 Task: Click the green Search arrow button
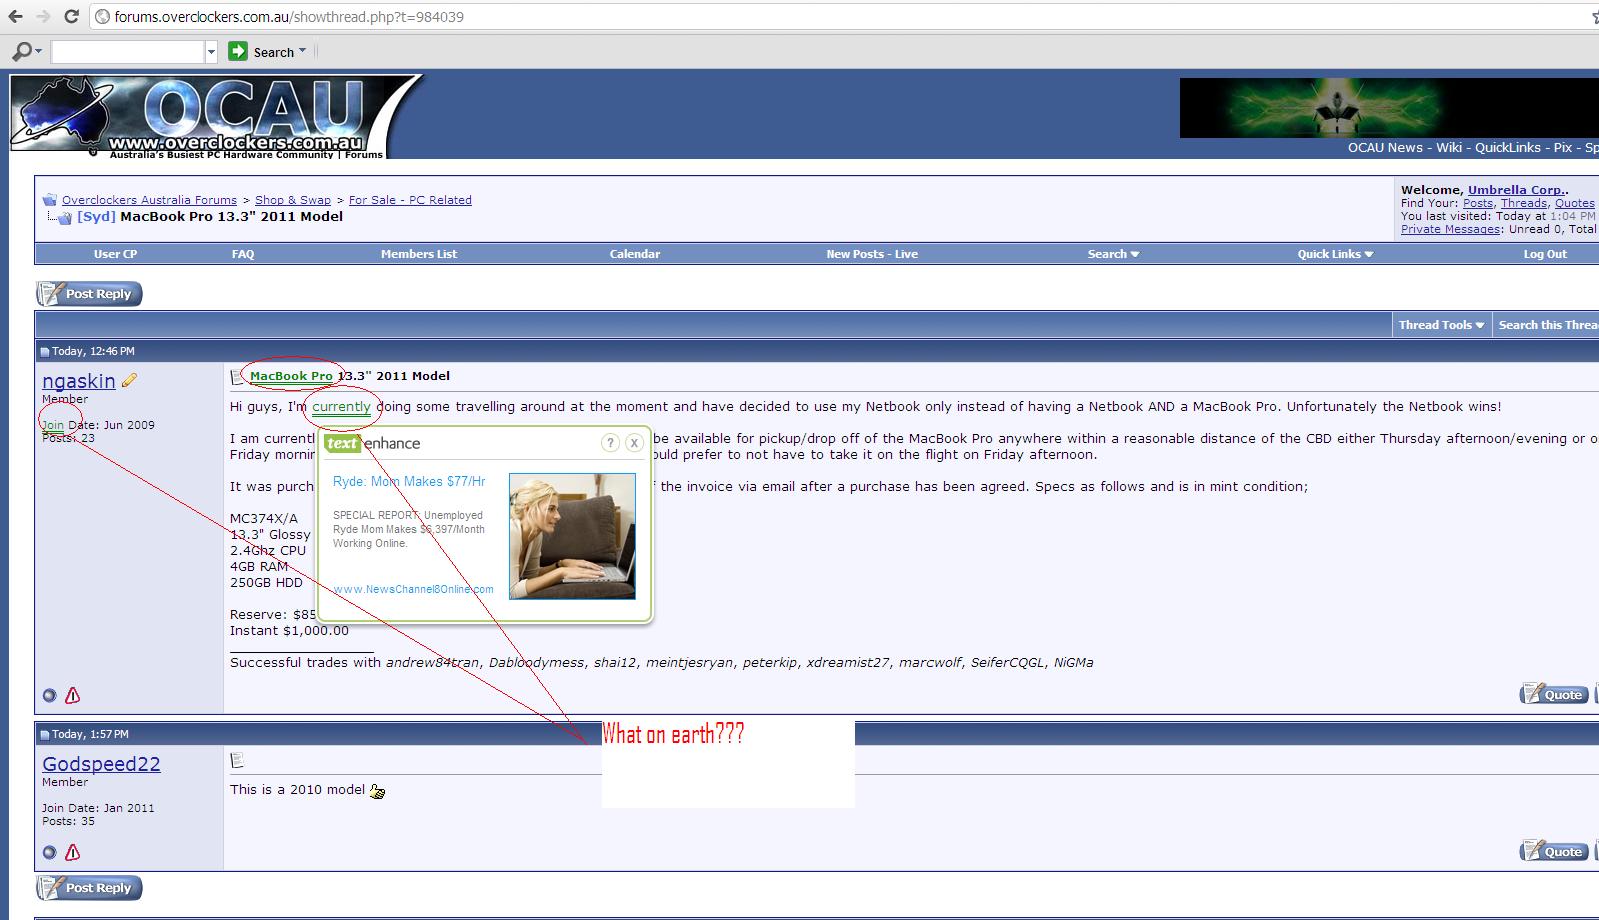click(238, 51)
